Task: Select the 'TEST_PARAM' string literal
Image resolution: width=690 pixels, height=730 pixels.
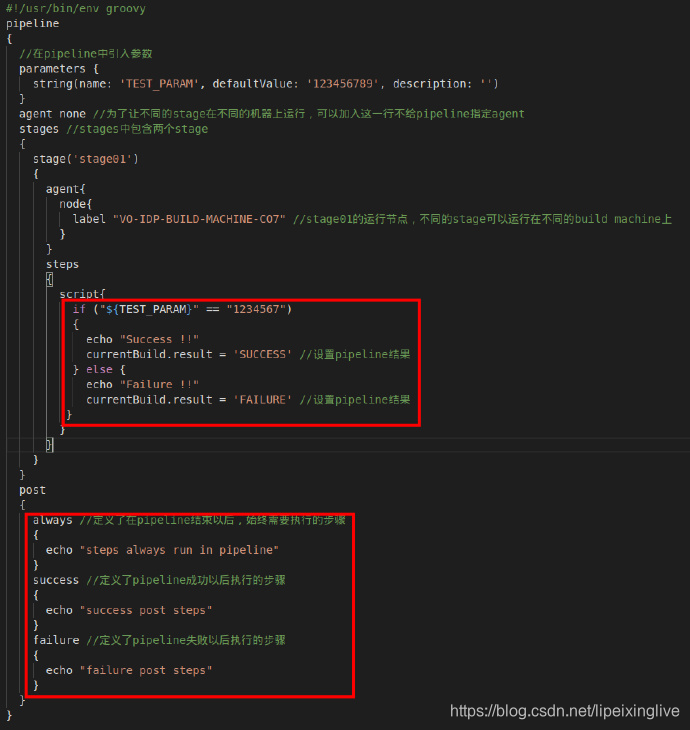Action: tap(160, 84)
